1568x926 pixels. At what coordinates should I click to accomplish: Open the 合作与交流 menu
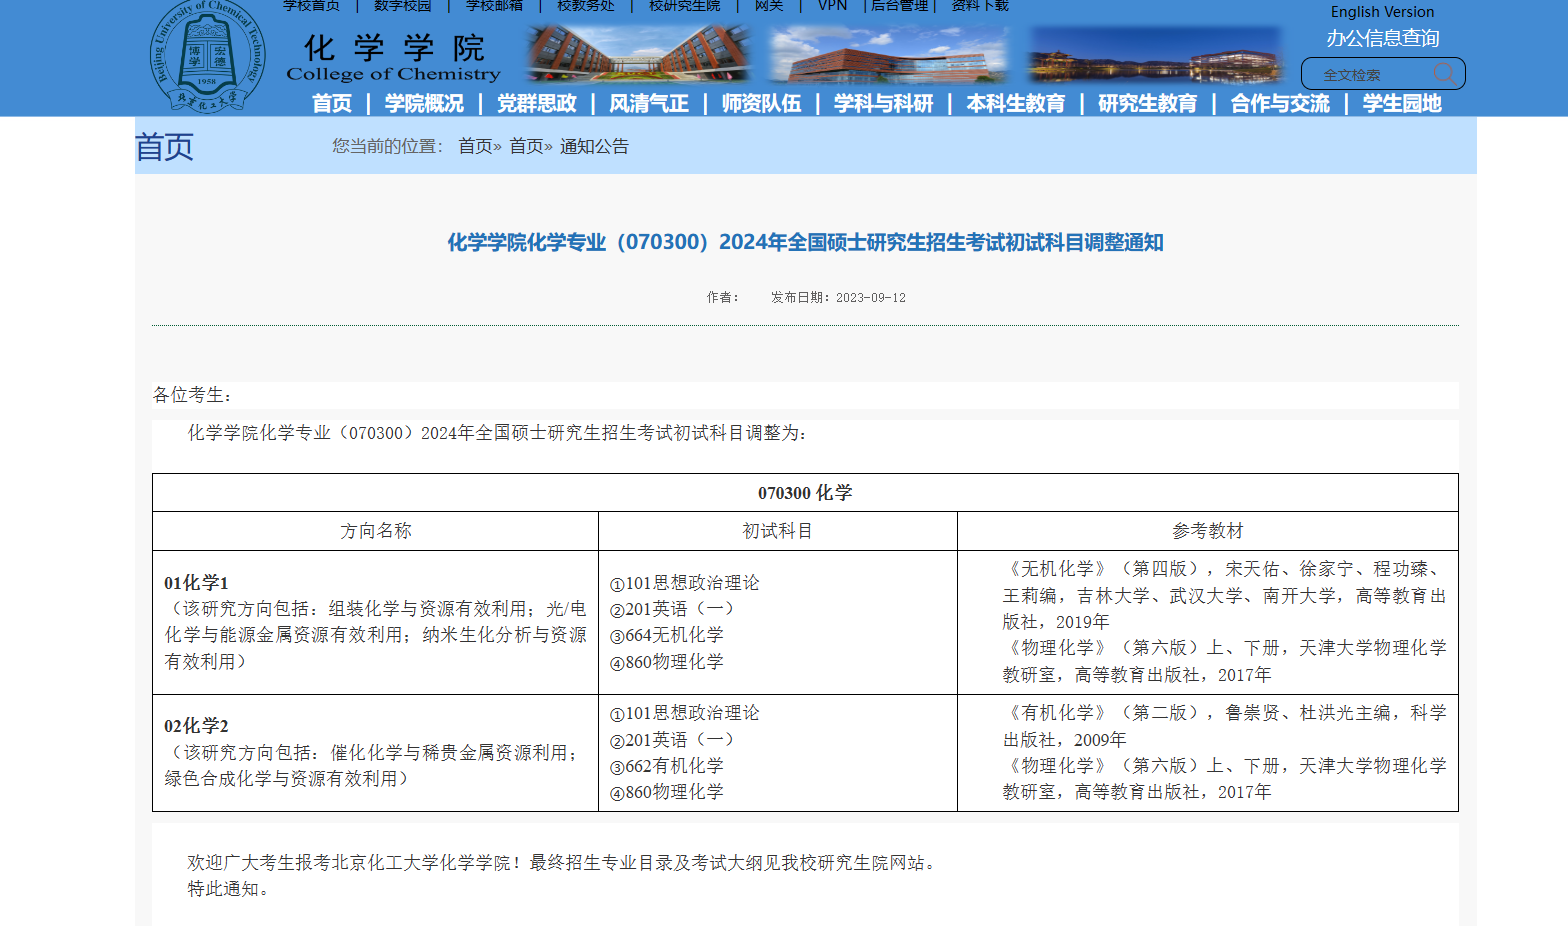[1280, 103]
